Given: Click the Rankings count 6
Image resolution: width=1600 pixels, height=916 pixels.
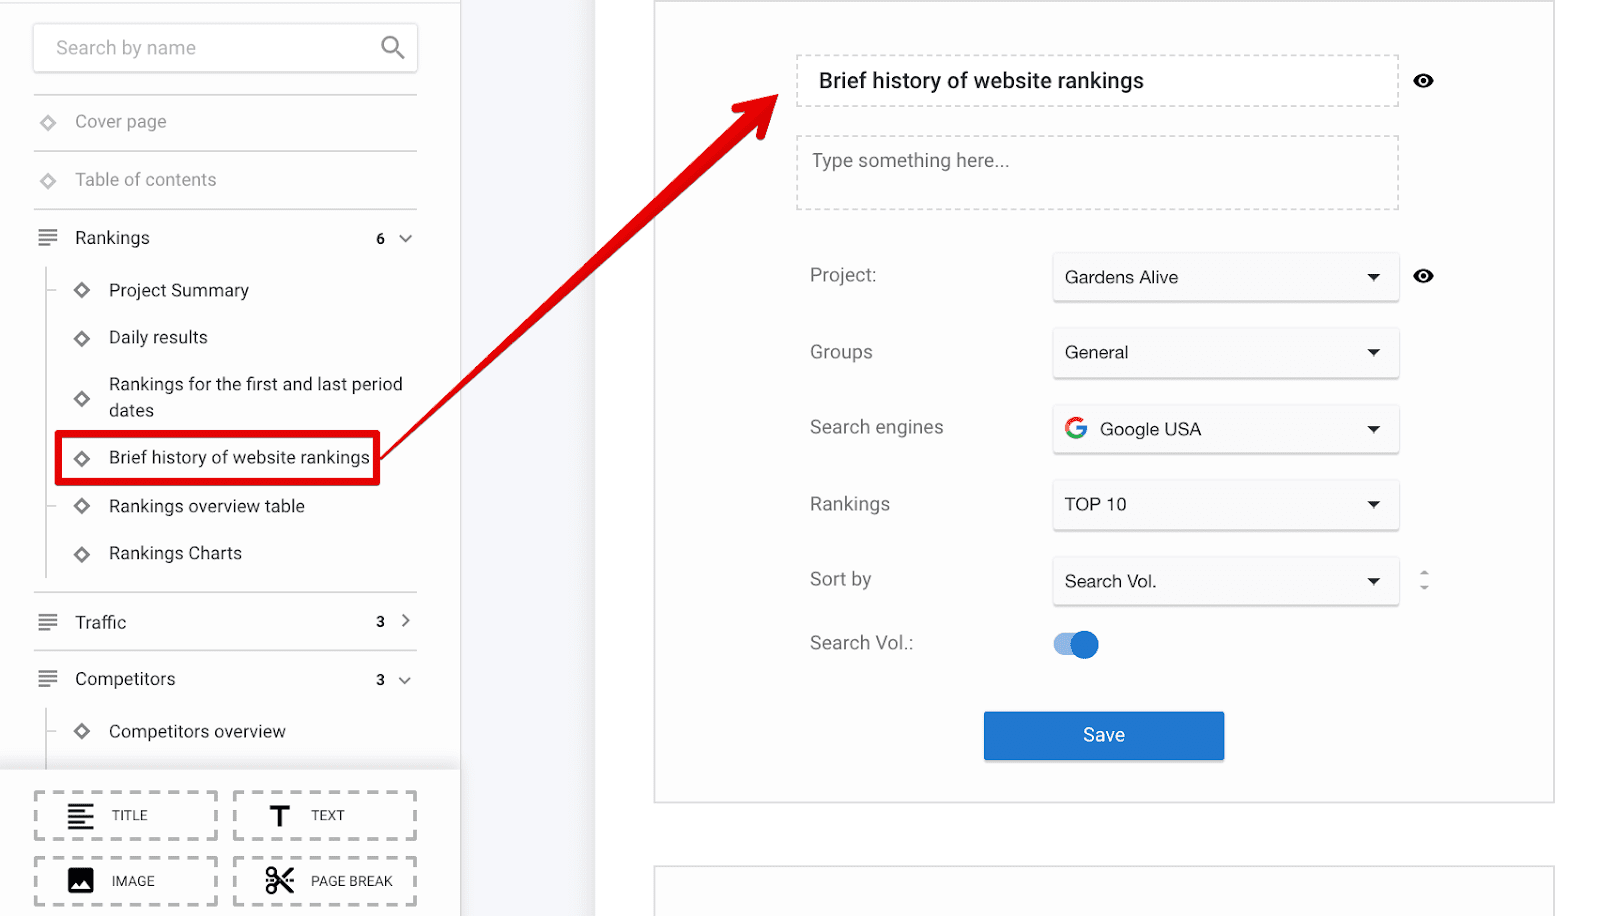Looking at the screenshot, I should 380,239.
